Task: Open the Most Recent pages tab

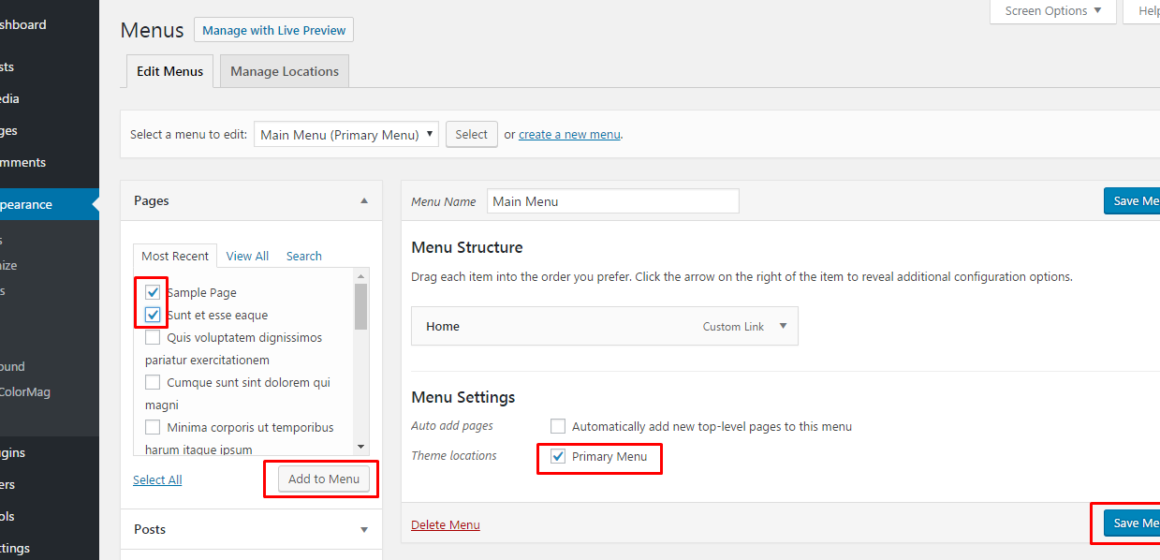Action: [175, 256]
